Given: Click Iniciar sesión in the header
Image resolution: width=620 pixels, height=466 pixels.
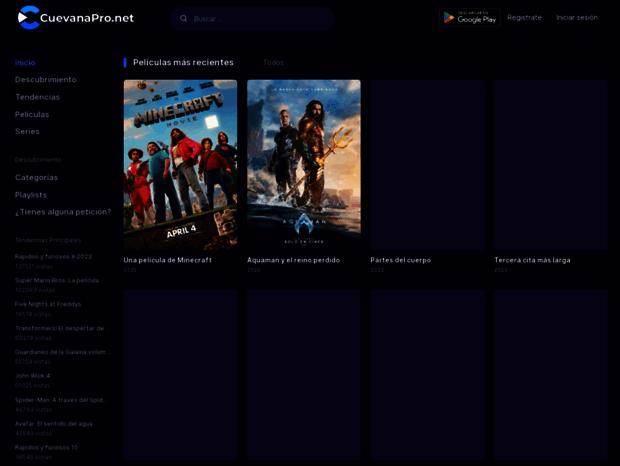Looking at the screenshot, I should [577, 17].
